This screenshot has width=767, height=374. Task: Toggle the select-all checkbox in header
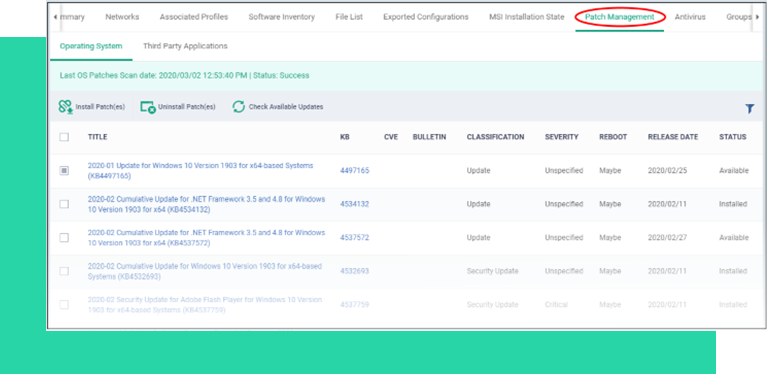pos(64,137)
